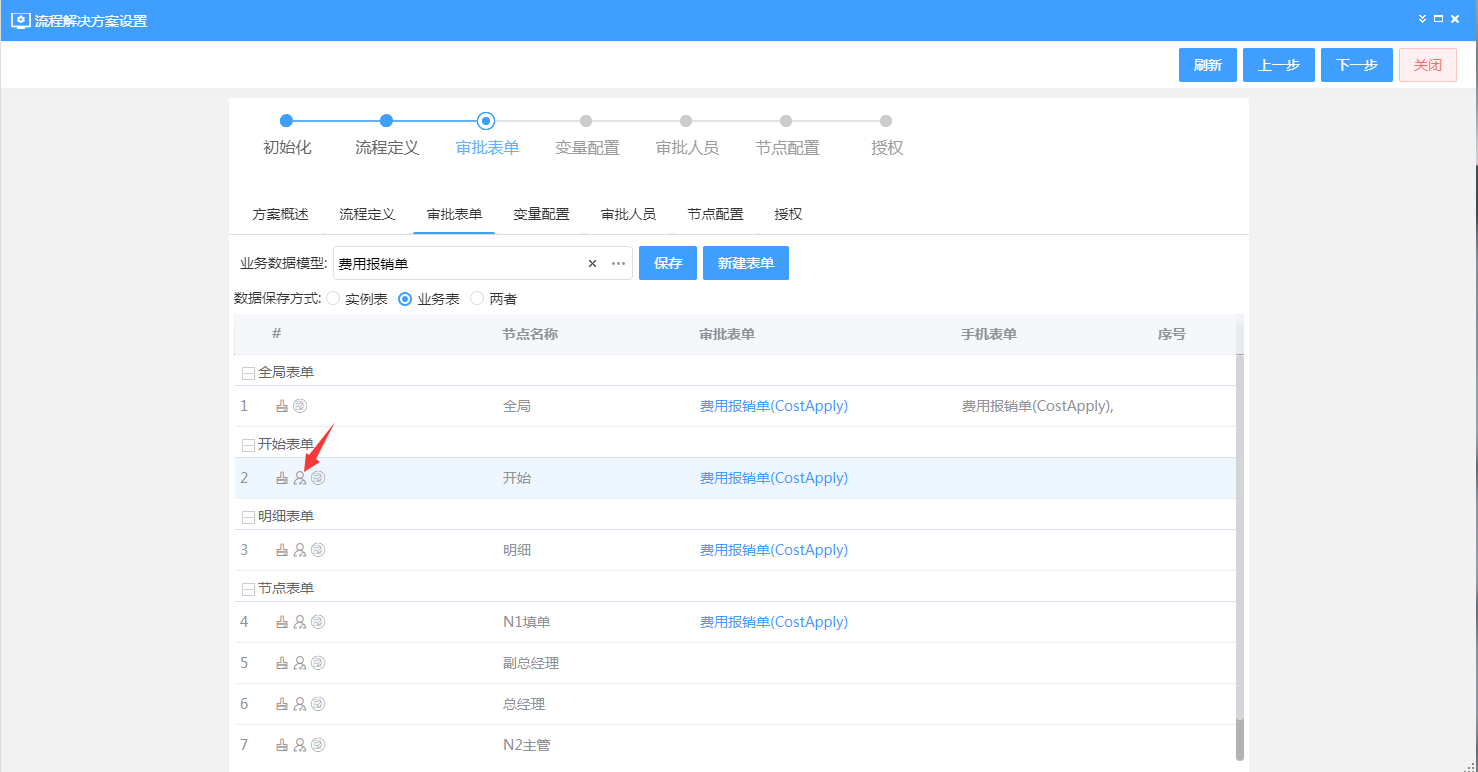Click the stamp icon in the 总经理 row

pyautogui.click(x=282, y=704)
